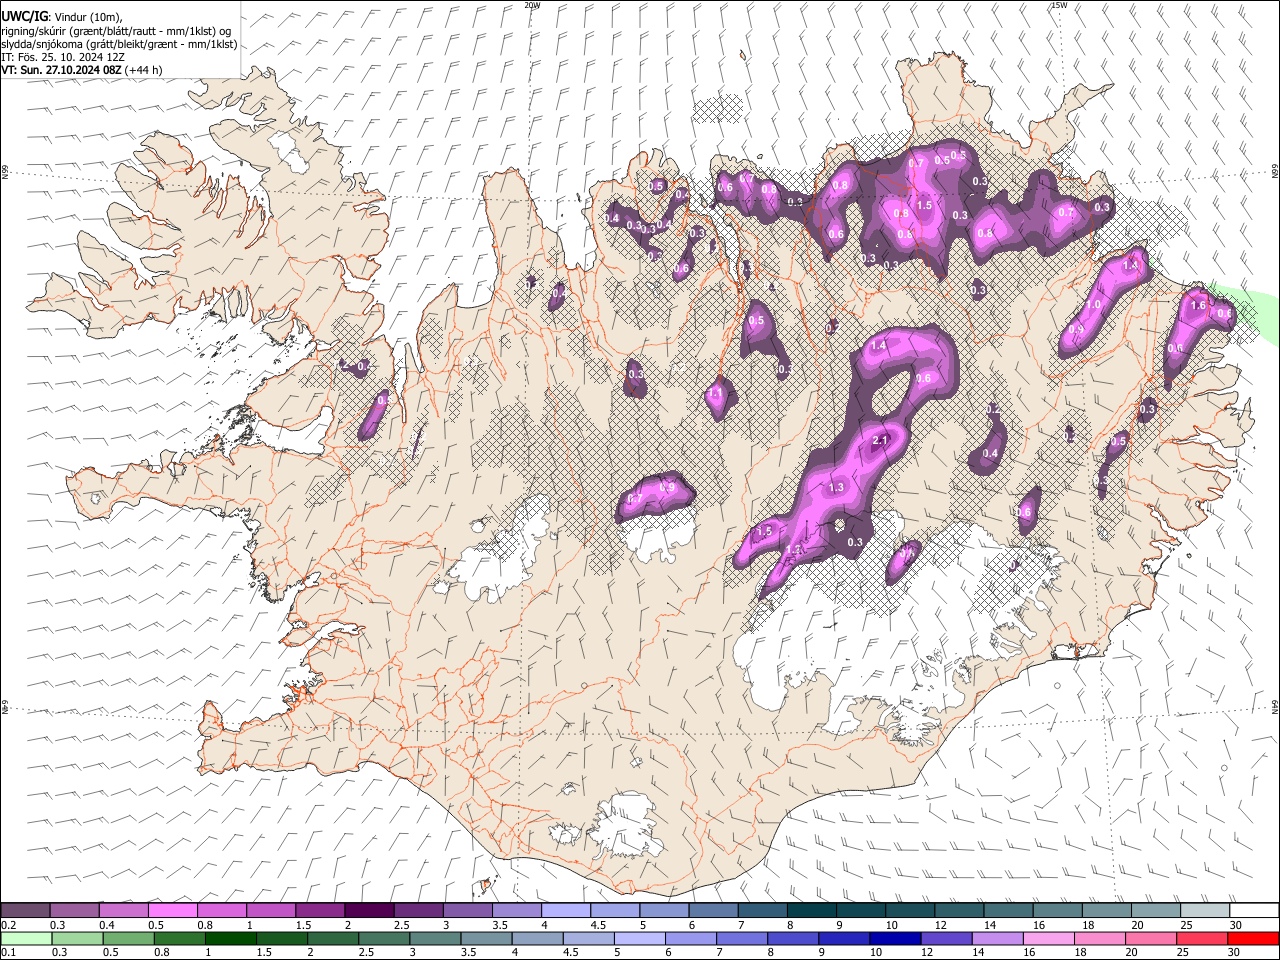Click the 'slydda/snjókoma' legend description line
The image size is (1280, 960).
pyautogui.click(x=119, y=44)
